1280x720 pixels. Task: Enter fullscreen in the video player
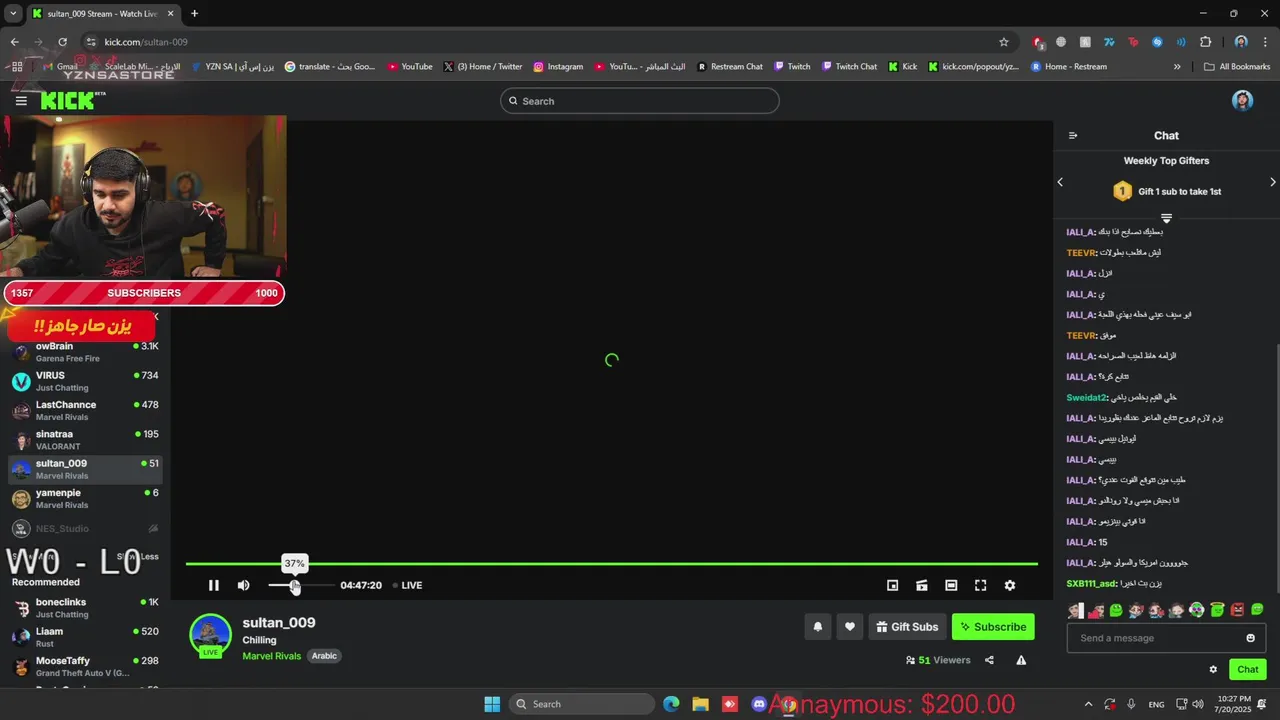click(980, 585)
